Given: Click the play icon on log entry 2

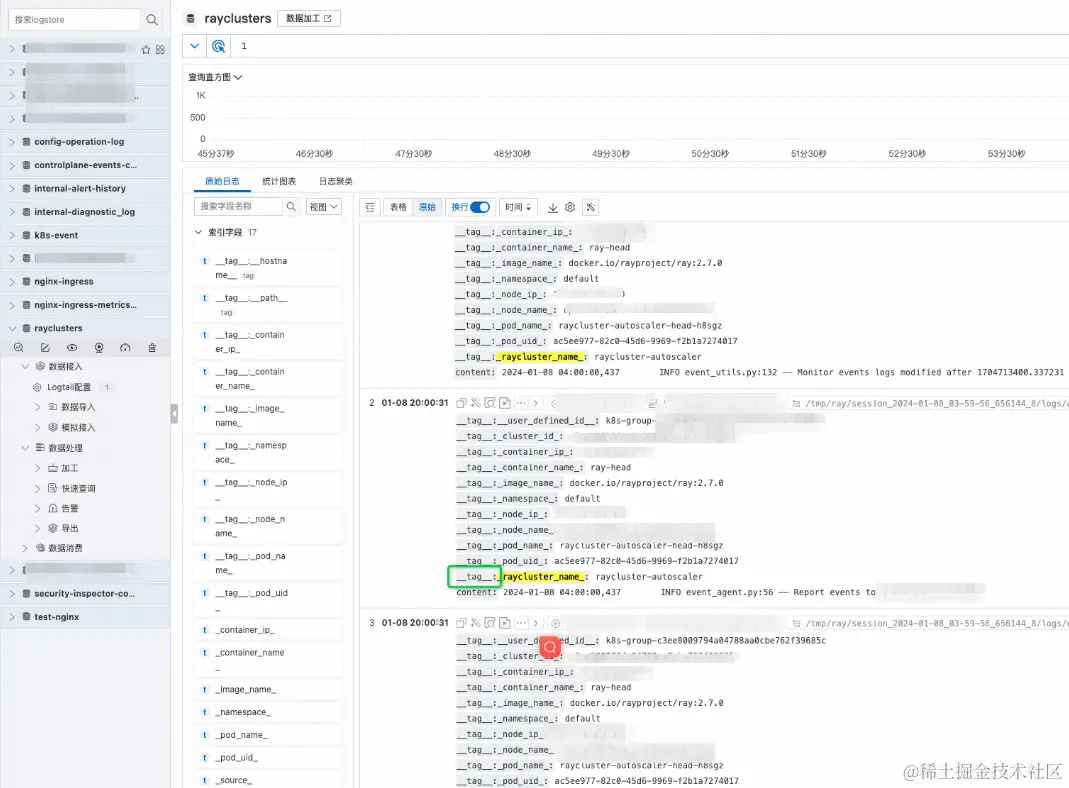Looking at the screenshot, I should [x=505, y=403].
